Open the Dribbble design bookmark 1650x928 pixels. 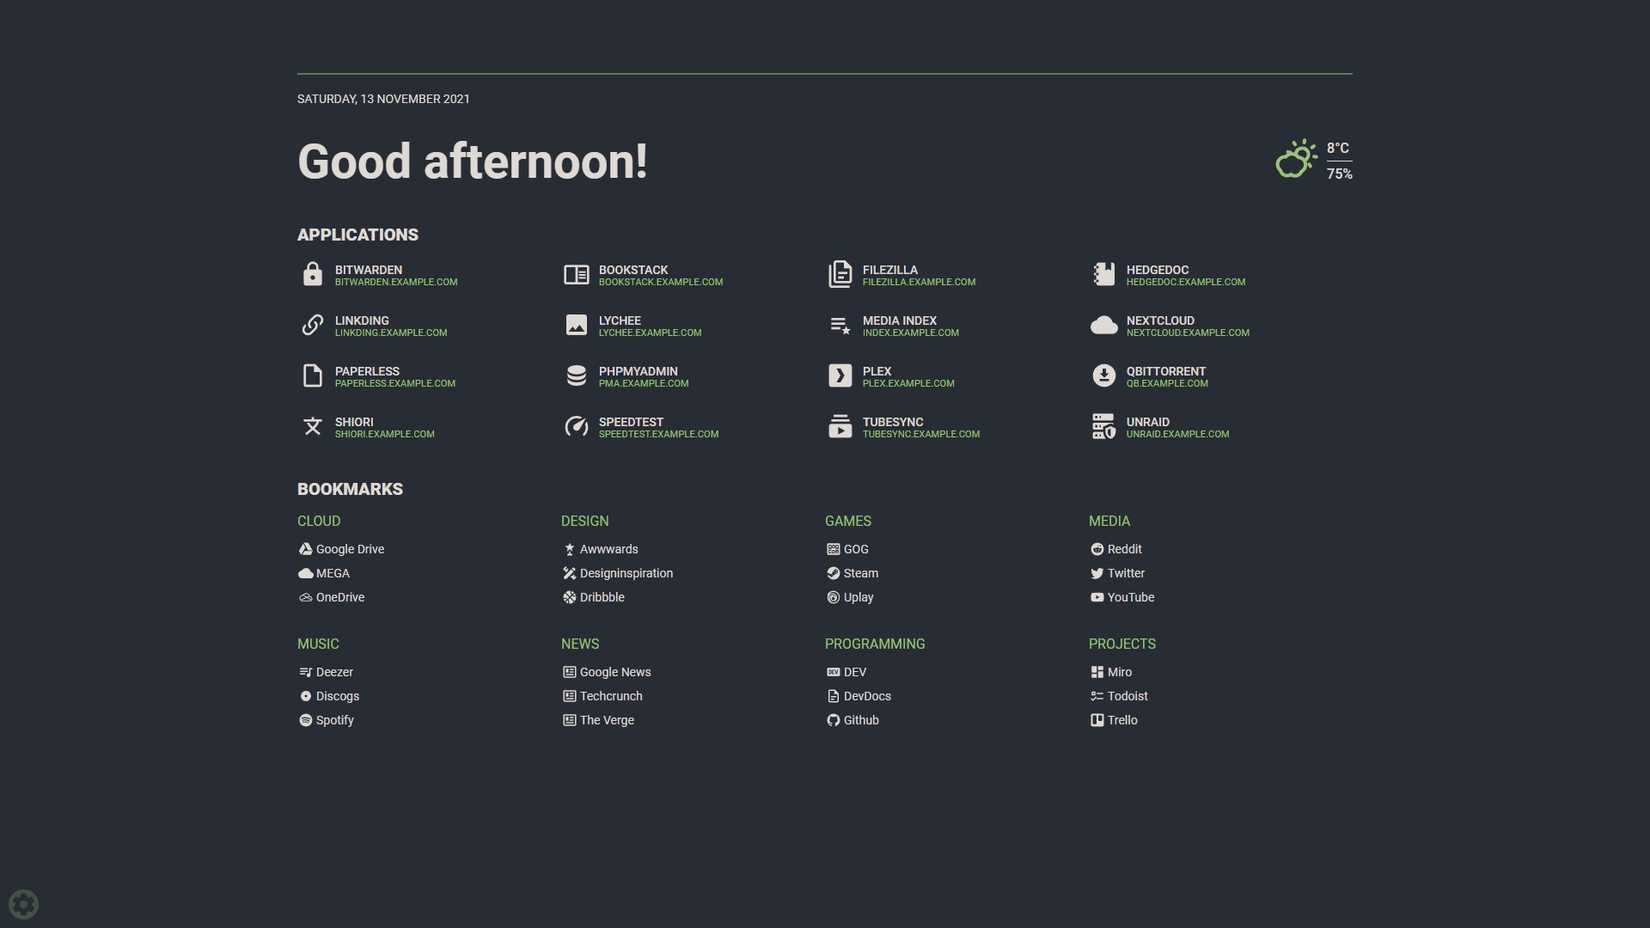coord(601,597)
